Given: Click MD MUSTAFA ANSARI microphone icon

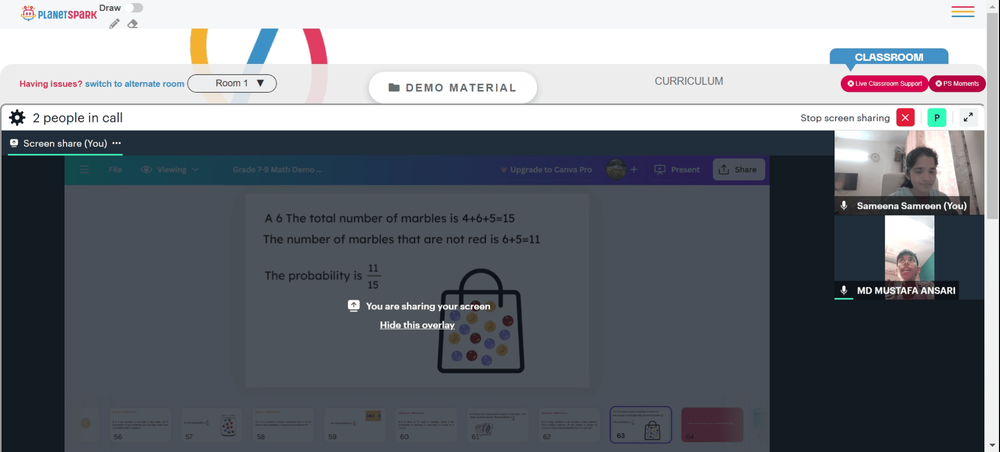Looking at the screenshot, I should click(x=844, y=290).
